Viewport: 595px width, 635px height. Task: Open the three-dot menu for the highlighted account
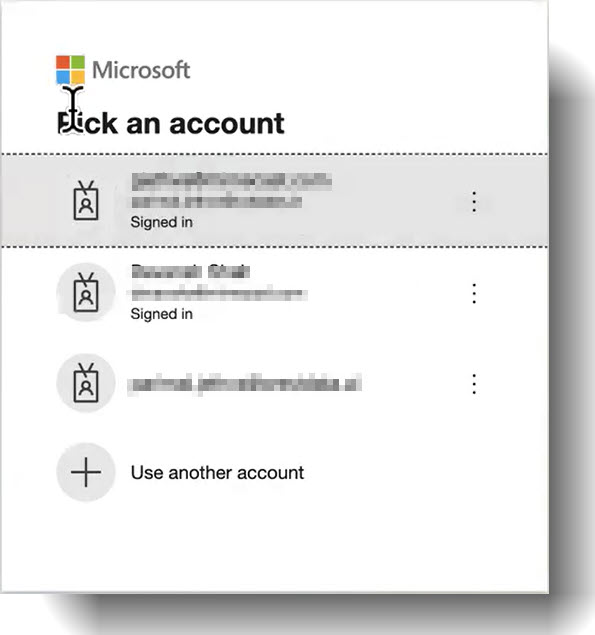pos(474,201)
